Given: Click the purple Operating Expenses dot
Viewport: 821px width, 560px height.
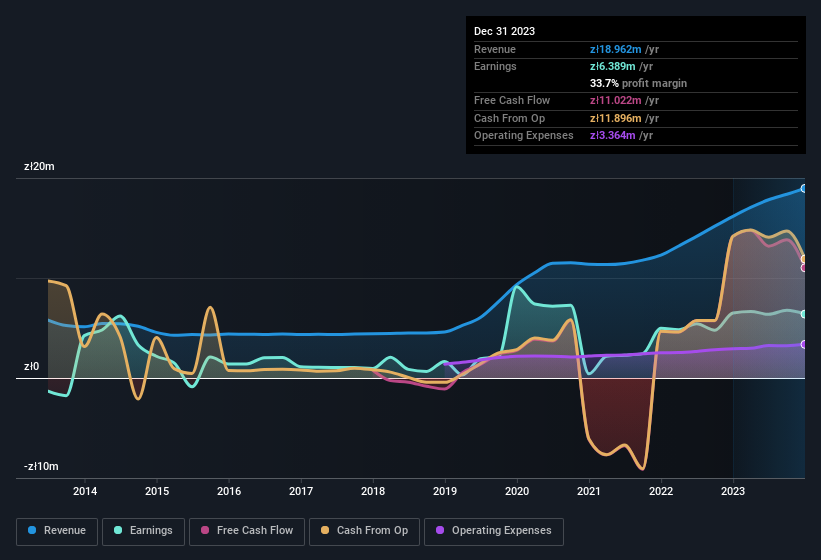Looking at the screenshot, I should [441, 531].
